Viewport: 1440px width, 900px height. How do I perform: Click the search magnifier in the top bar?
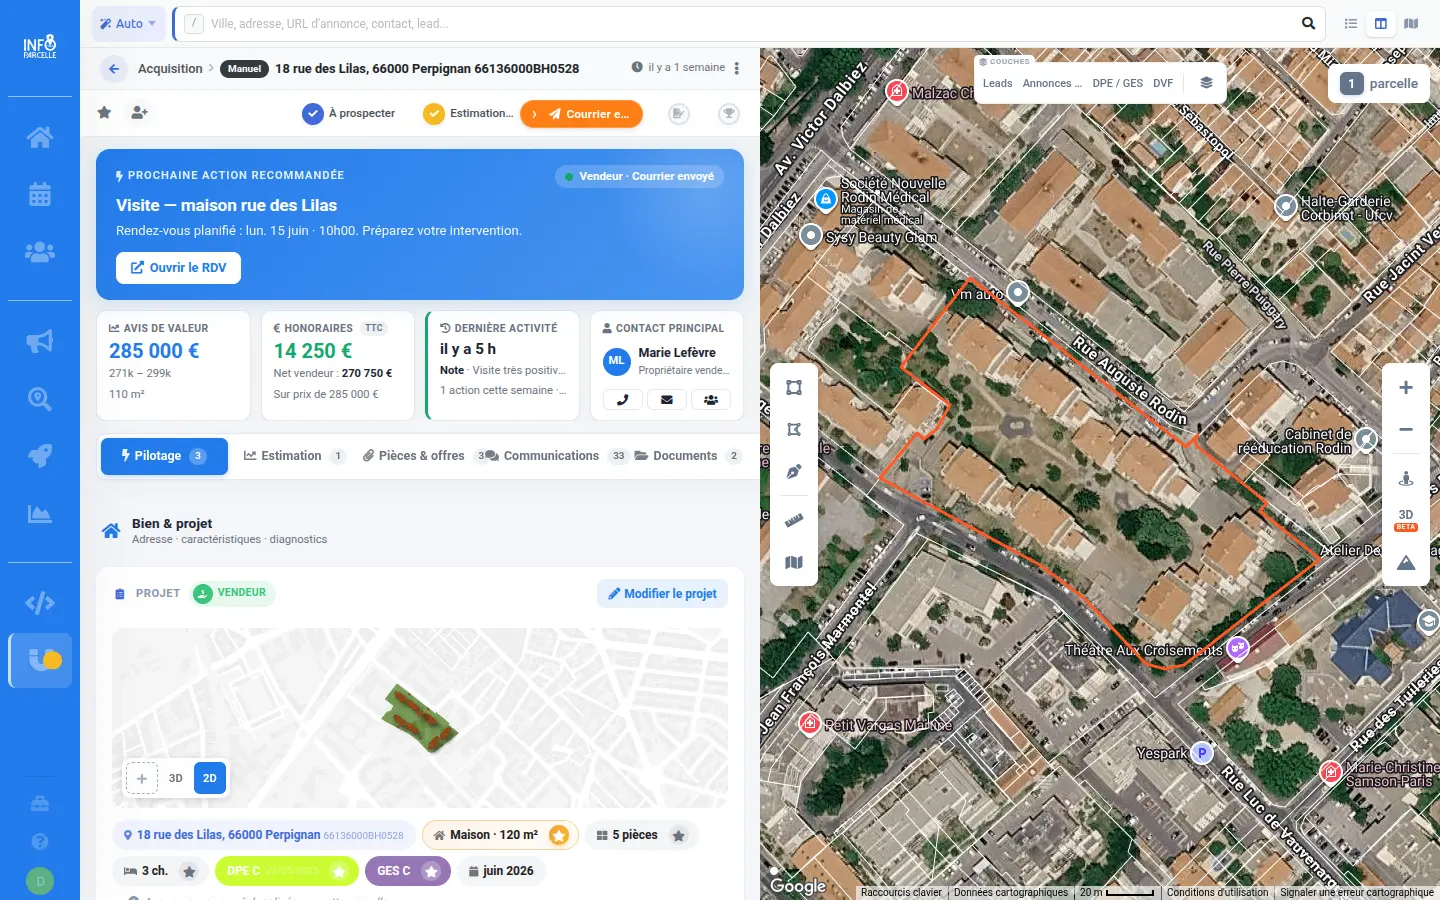[1308, 23]
